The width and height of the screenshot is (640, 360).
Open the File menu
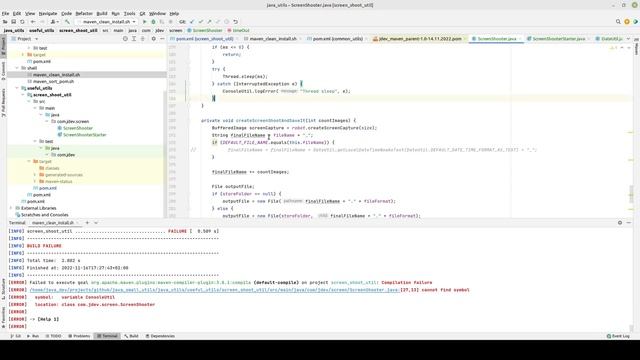coord(5,13)
